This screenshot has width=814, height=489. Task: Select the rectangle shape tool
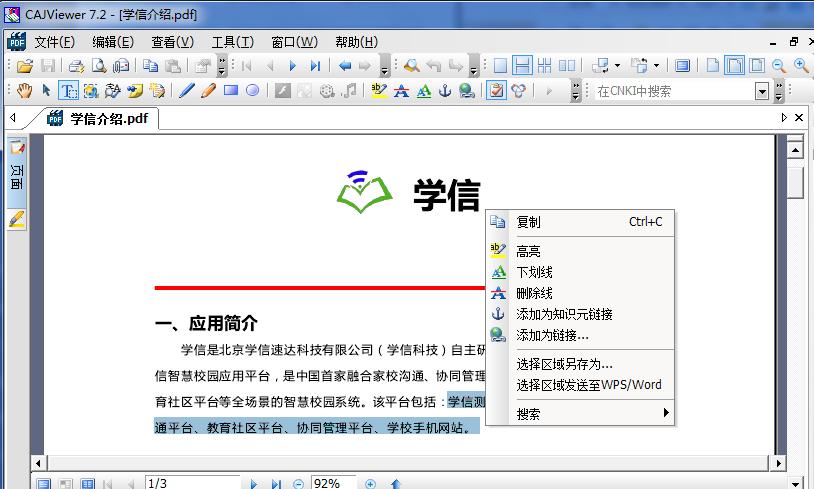pos(230,91)
